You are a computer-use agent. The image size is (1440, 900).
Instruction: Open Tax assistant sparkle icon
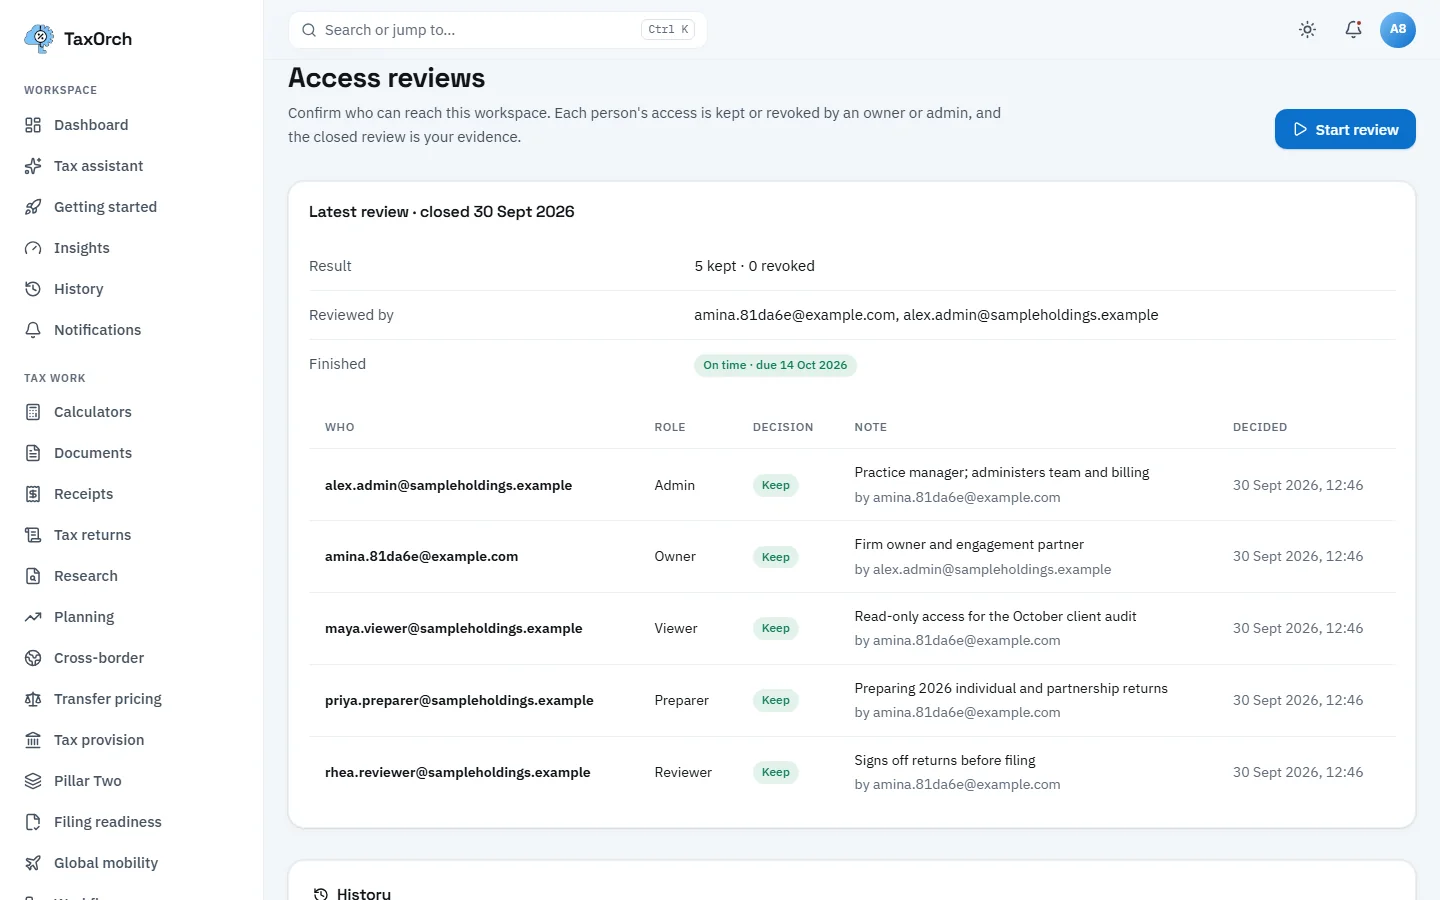click(x=33, y=166)
